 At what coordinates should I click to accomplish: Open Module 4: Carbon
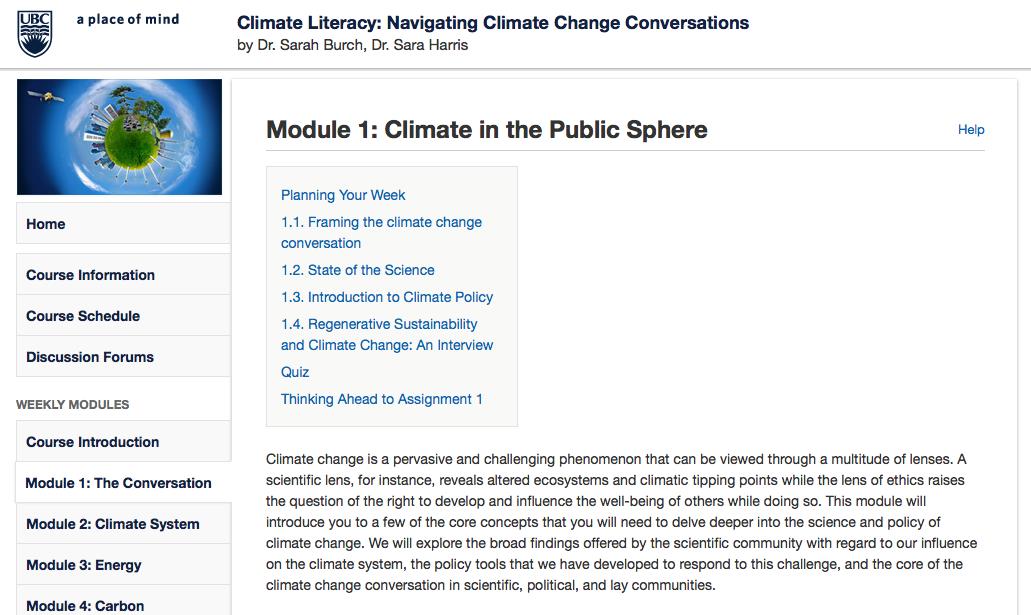tap(85, 605)
